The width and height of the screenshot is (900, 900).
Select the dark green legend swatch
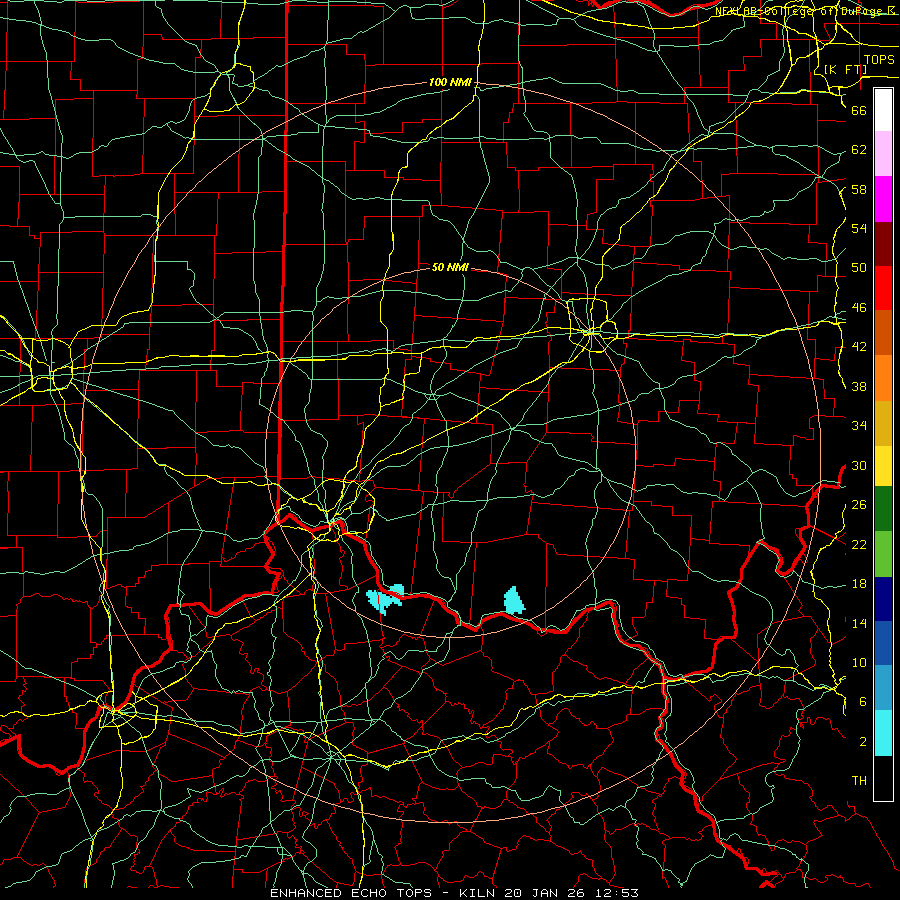(883, 509)
